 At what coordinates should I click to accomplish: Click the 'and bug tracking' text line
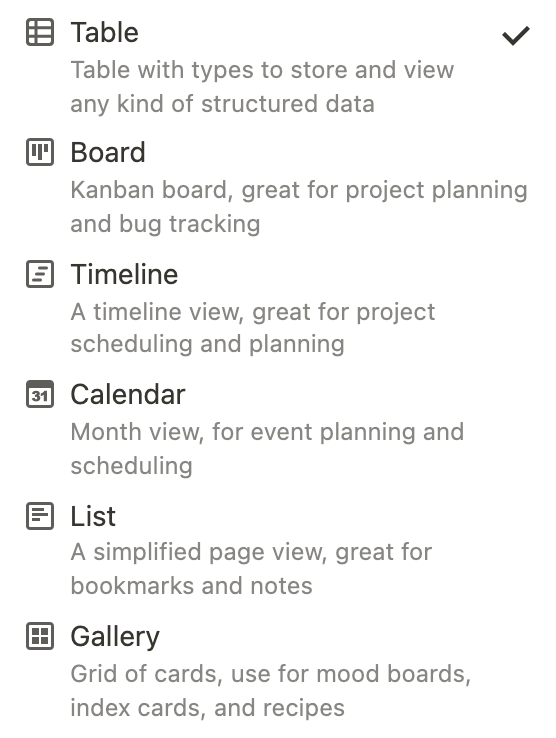tap(165, 224)
